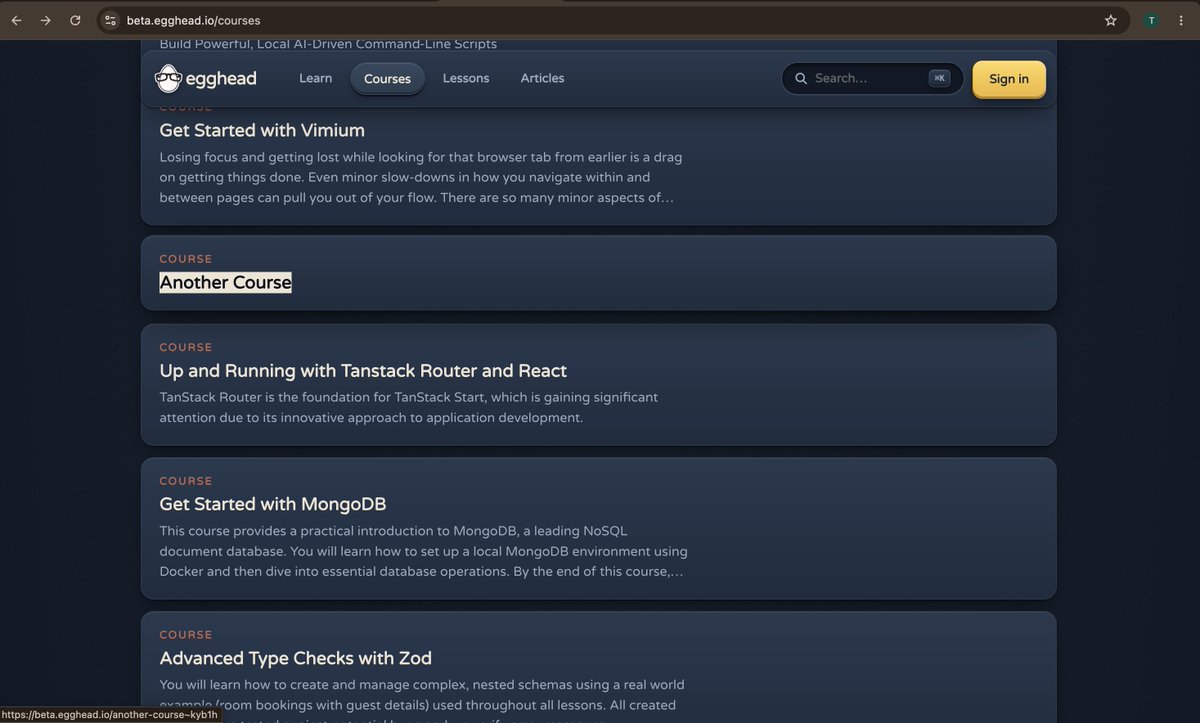Open Up and Running with Tanstack Router course
The height and width of the screenshot is (723, 1200).
click(363, 370)
